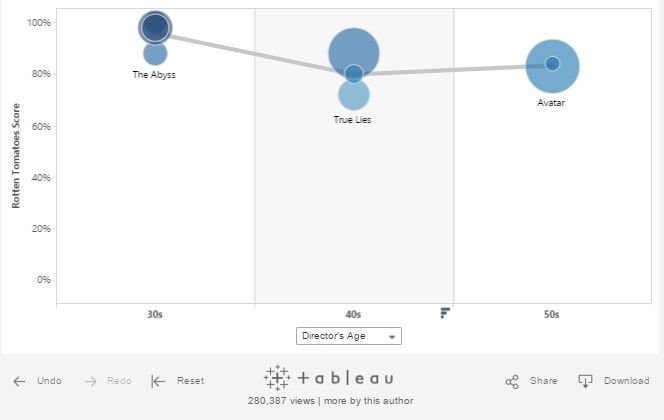Click the Download icon
Viewport: 664px width, 420px height.
click(x=586, y=381)
